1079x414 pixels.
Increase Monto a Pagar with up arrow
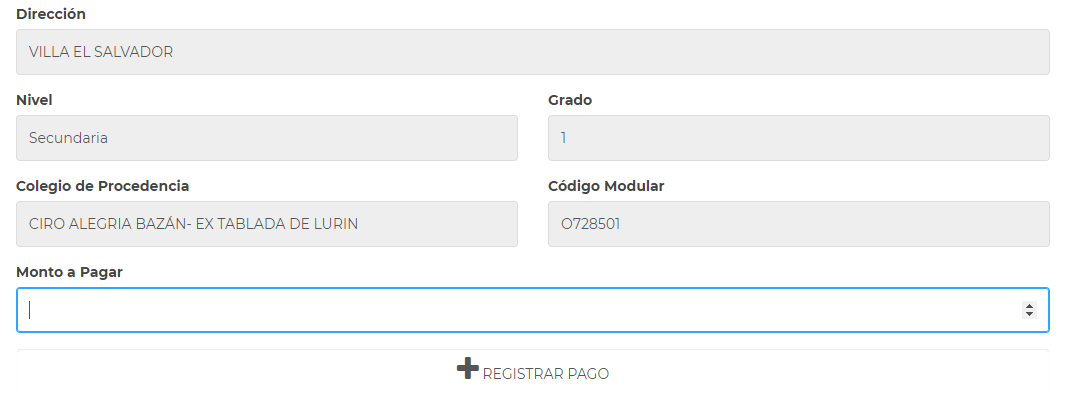click(x=1029, y=306)
